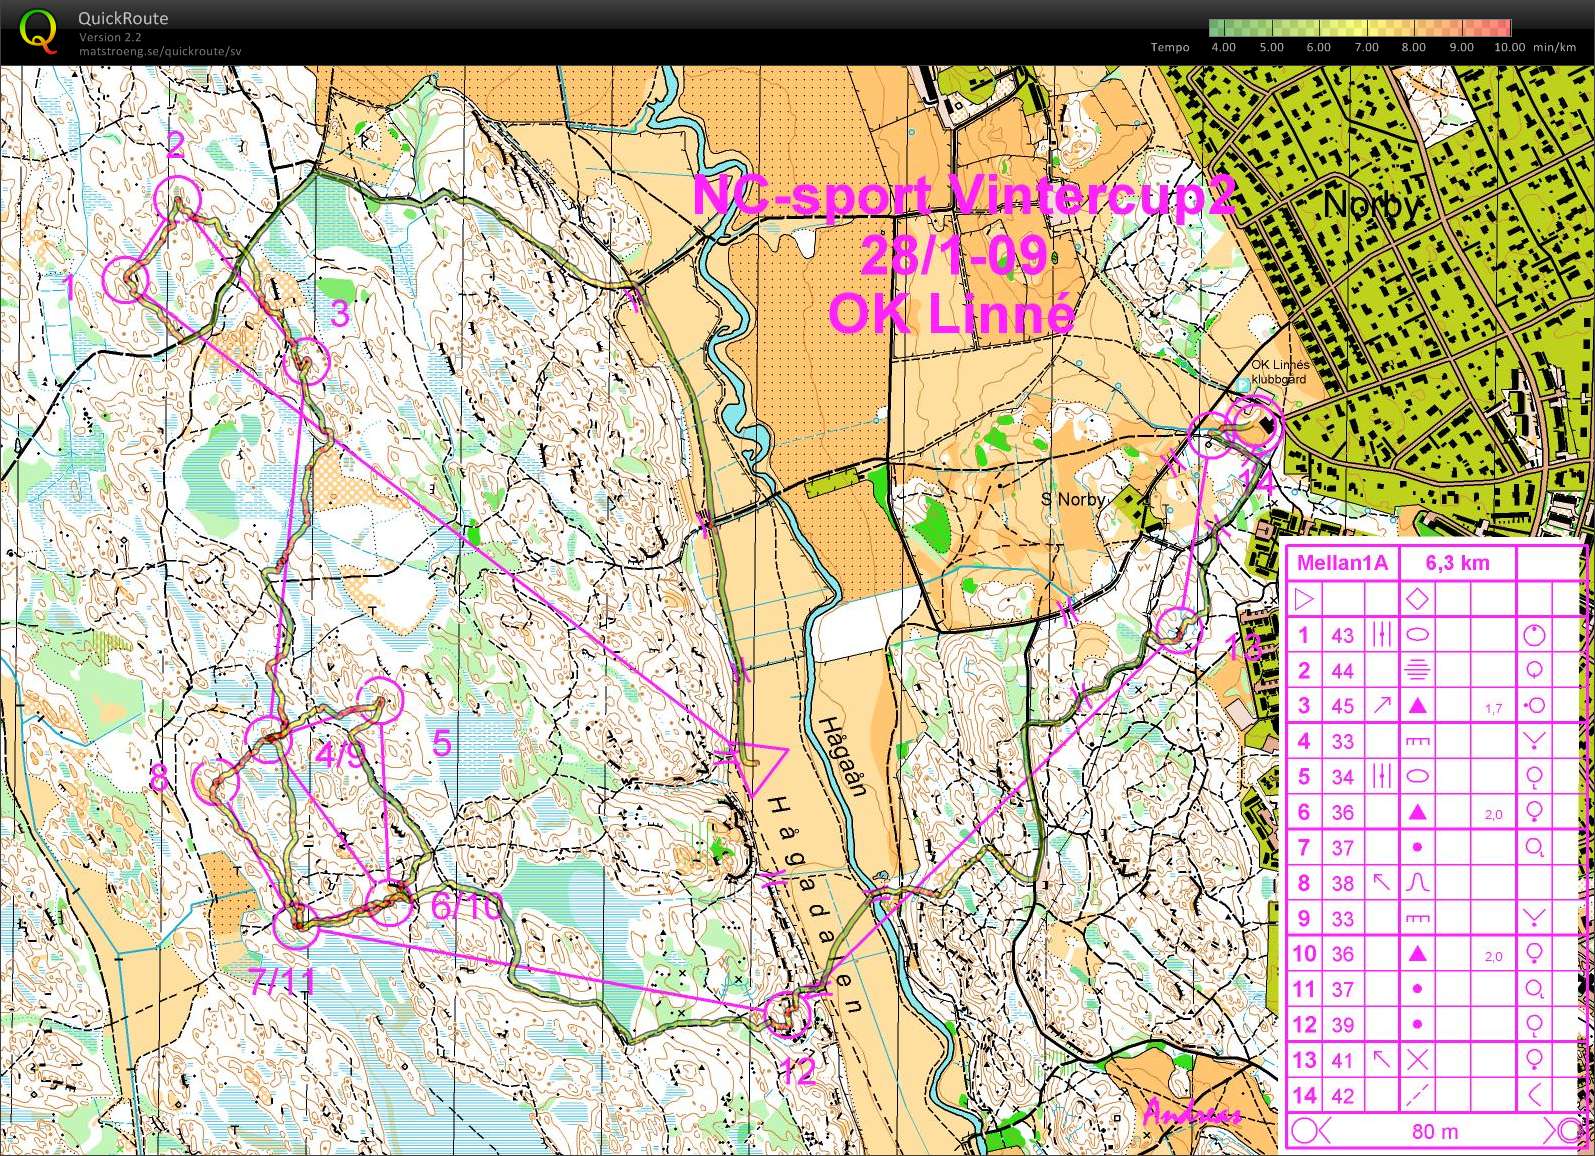Select control circle 12 on the map
Screen dimensions: 1595x1156
[x=789, y=1014]
